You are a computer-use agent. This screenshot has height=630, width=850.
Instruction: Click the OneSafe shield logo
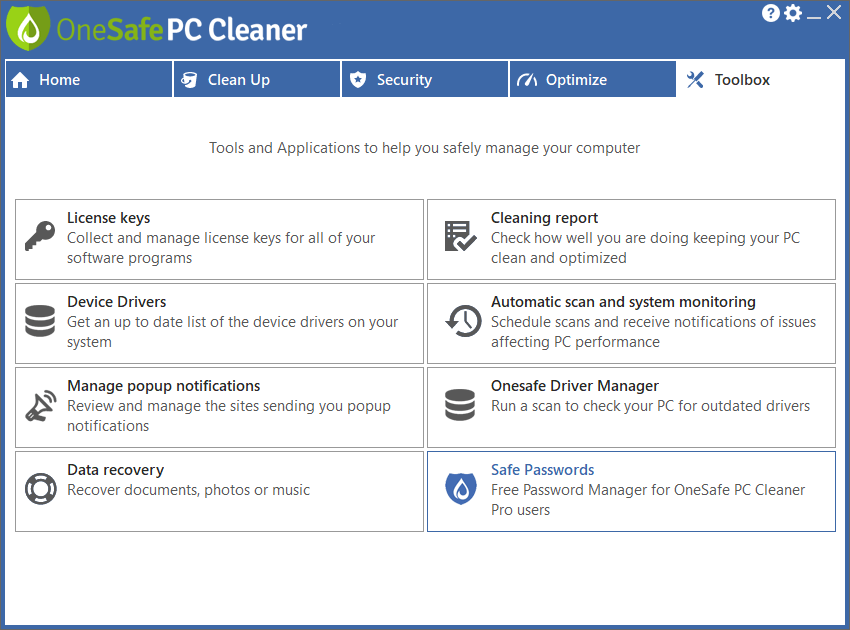(x=28, y=29)
